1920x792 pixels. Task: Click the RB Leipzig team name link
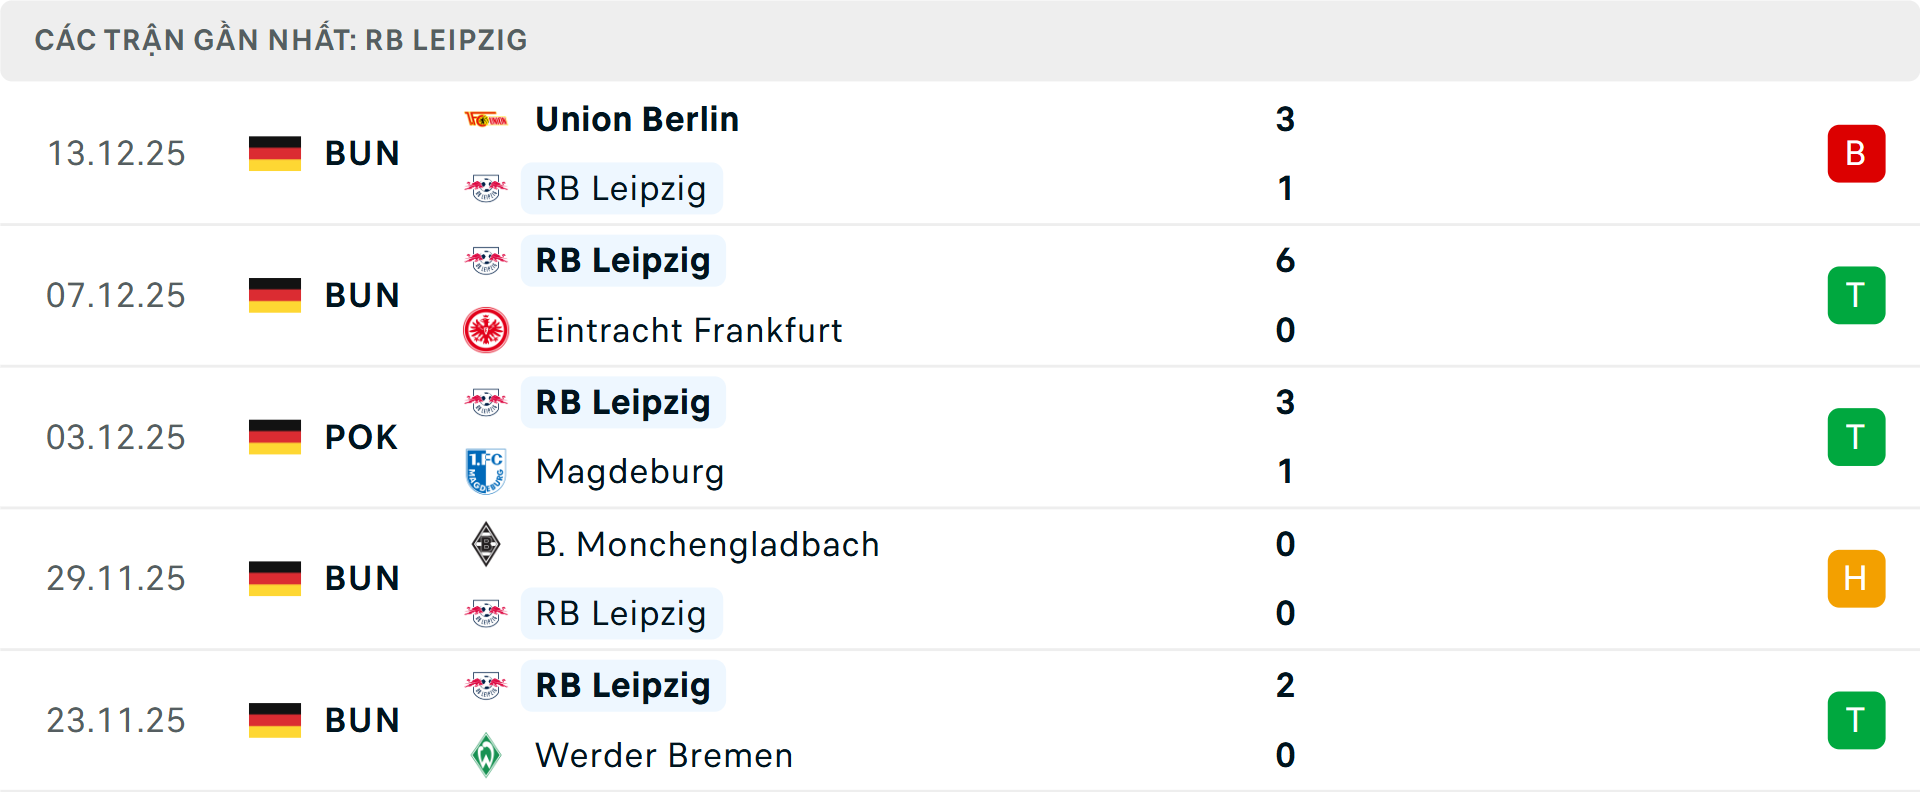(622, 188)
